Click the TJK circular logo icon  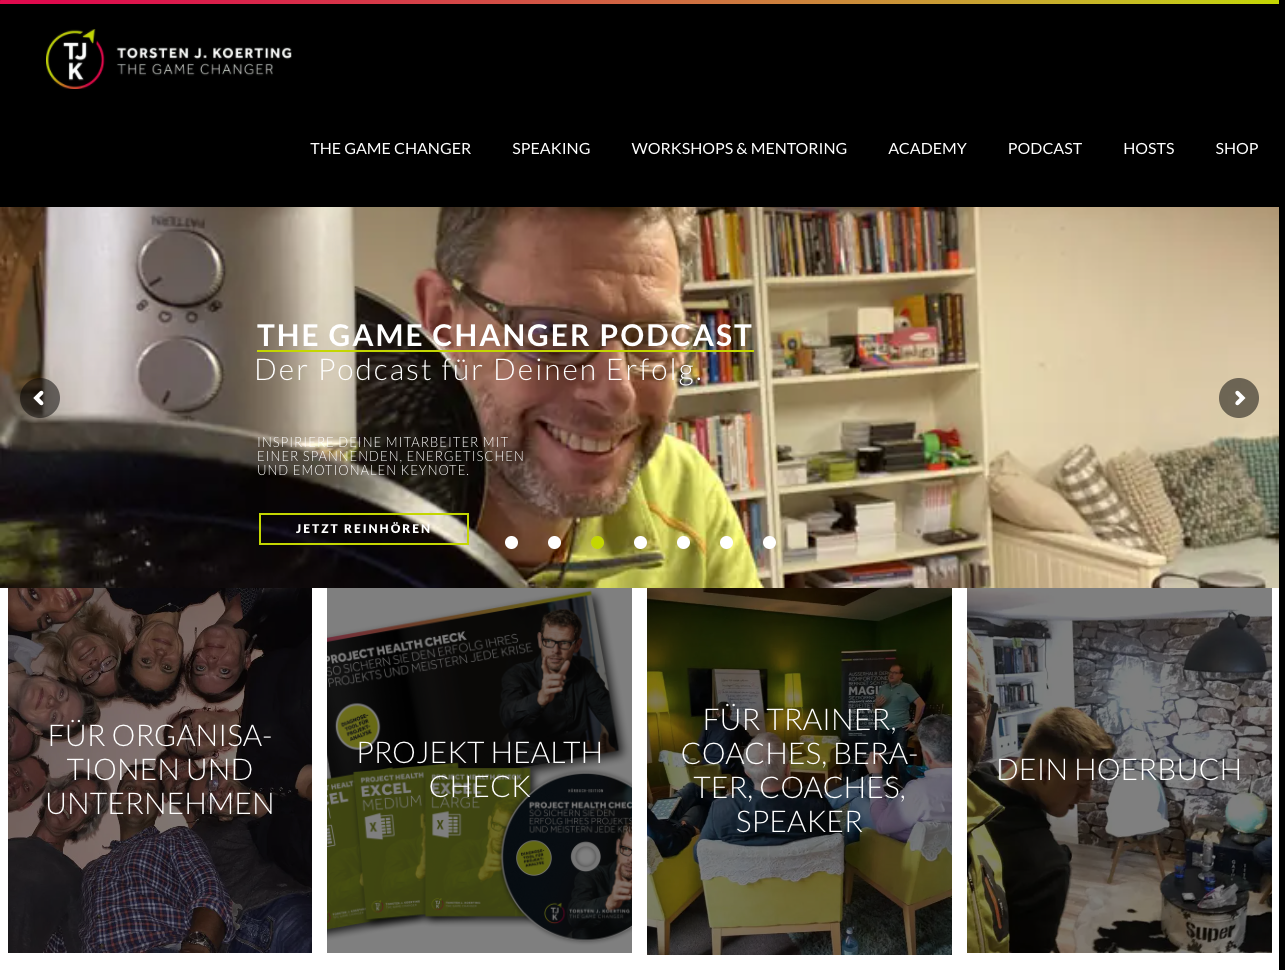coord(75,59)
